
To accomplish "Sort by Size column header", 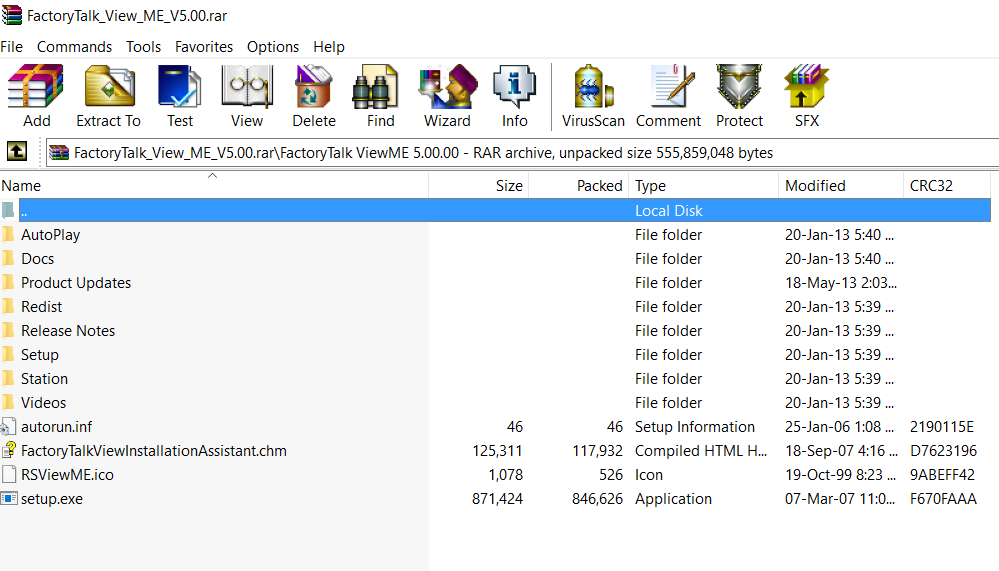I will (x=478, y=185).
